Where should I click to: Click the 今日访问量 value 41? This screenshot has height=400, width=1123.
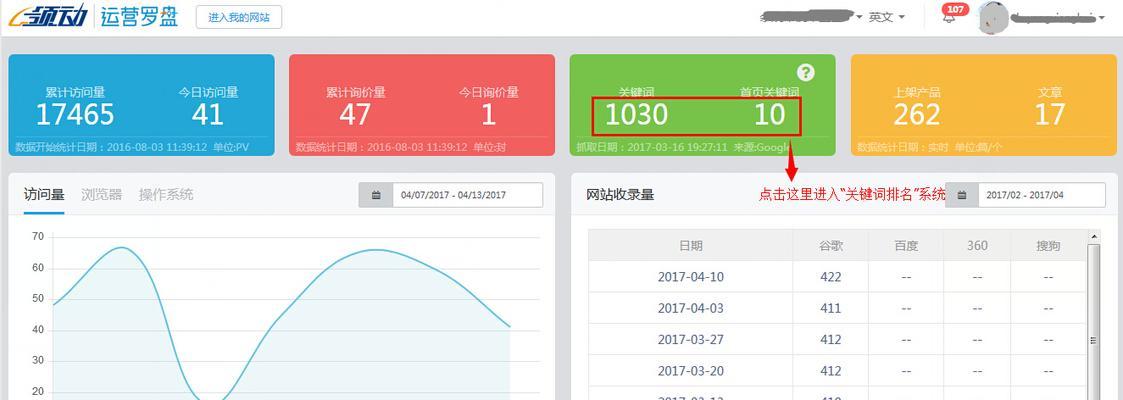click(208, 114)
